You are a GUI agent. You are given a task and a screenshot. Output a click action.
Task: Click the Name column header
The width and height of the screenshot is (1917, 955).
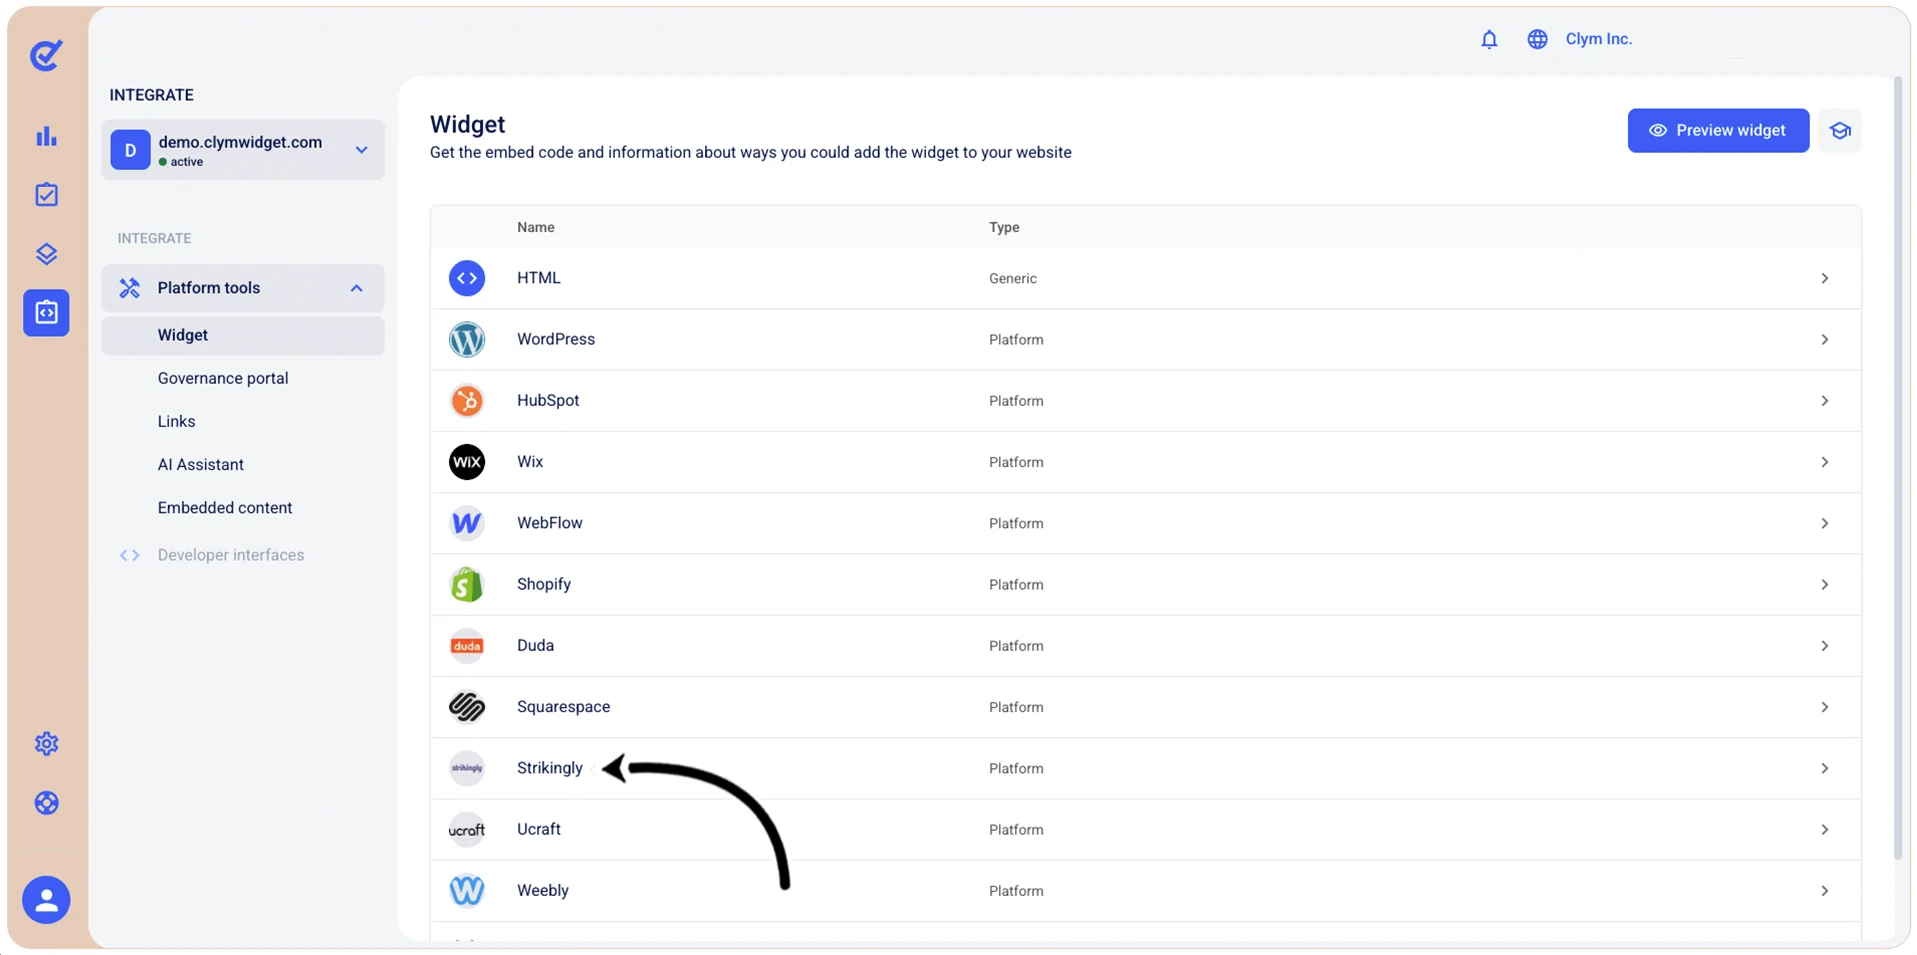(535, 227)
